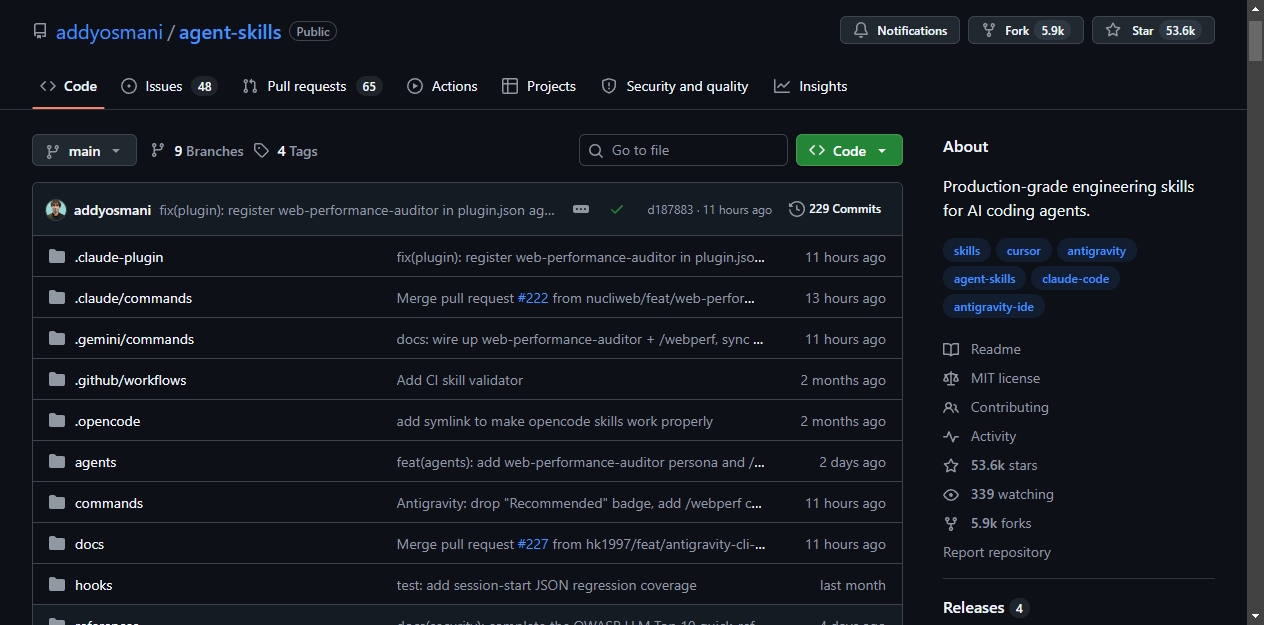Screen dimensions: 1264x625
Task: Click the tag icon next to 4 Tags
Action: [261, 151]
